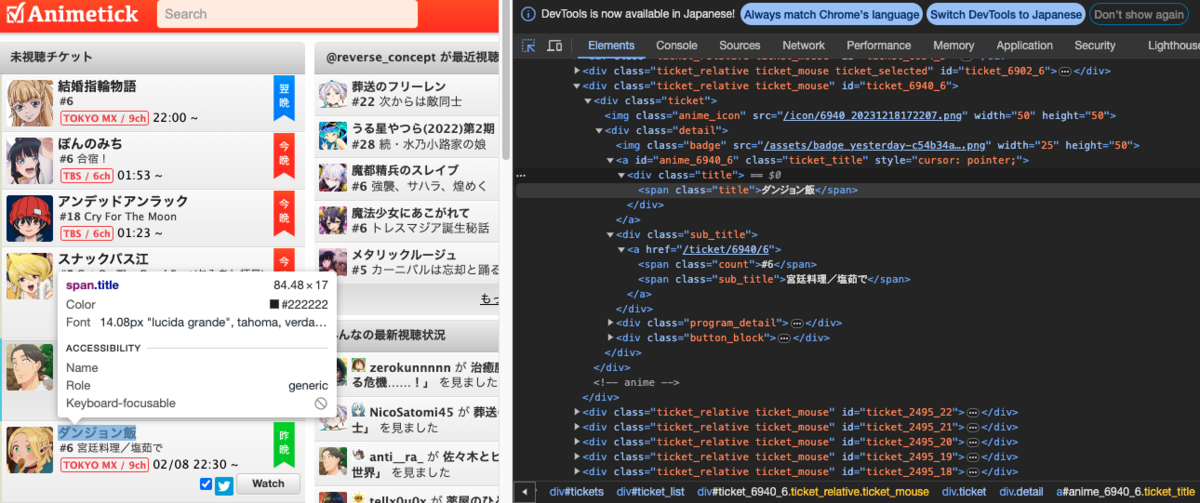
Task: Expand the button_block div node
Action: [611, 338]
